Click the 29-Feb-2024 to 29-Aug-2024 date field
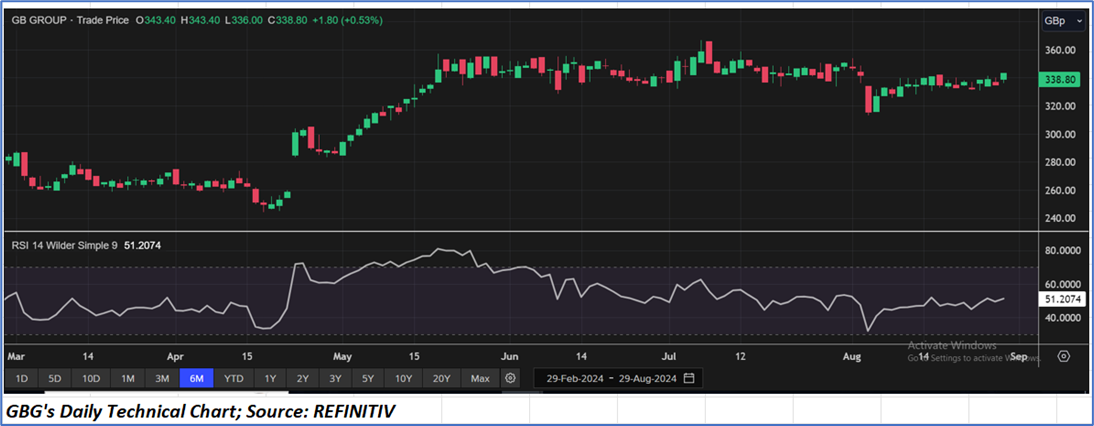The height and width of the screenshot is (426, 1094). click(610, 378)
